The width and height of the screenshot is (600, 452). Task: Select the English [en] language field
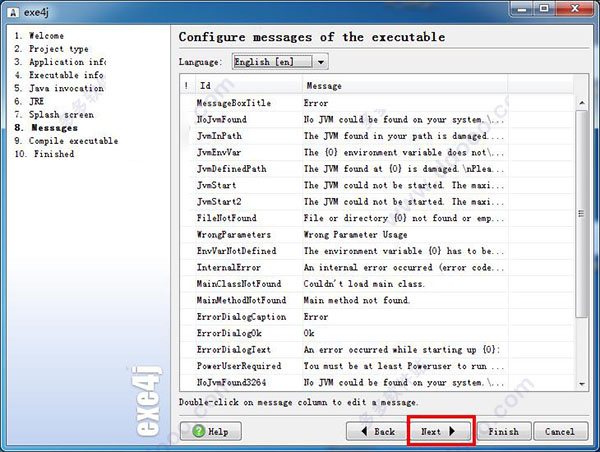273,62
